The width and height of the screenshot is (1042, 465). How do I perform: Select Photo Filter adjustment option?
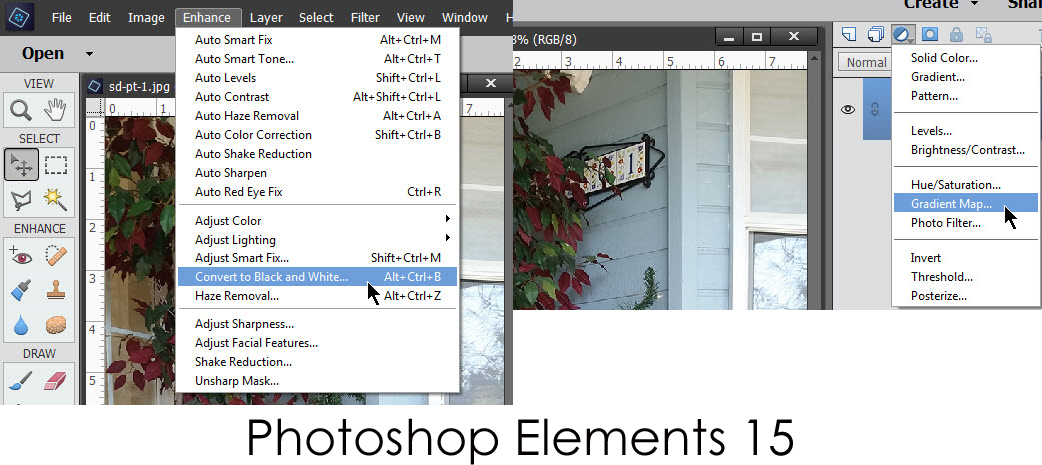(966, 223)
